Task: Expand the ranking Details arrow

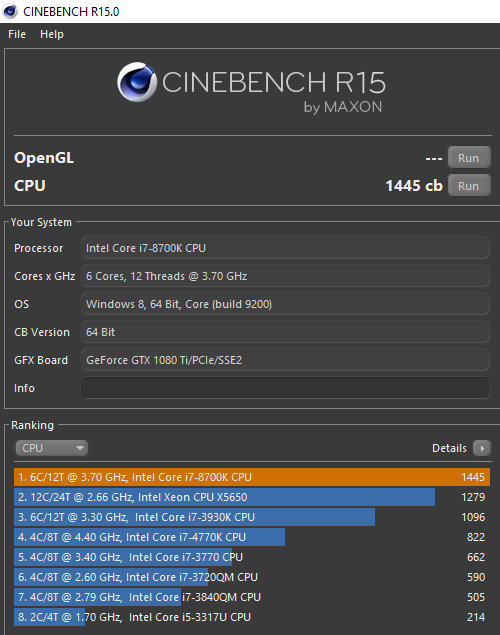Action: pos(482,448)
